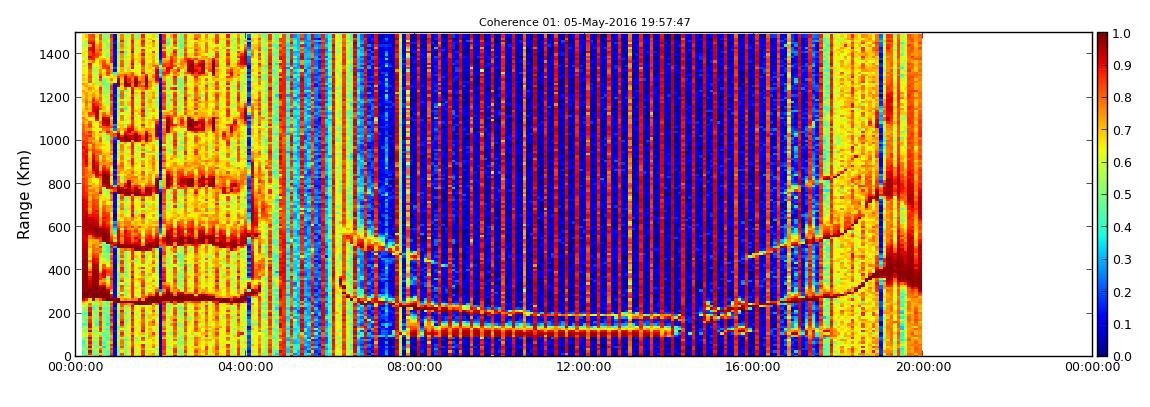Click the 400 range tick label
The image size is (1150, 407).
pyautogui.click(x=61, y=271)
